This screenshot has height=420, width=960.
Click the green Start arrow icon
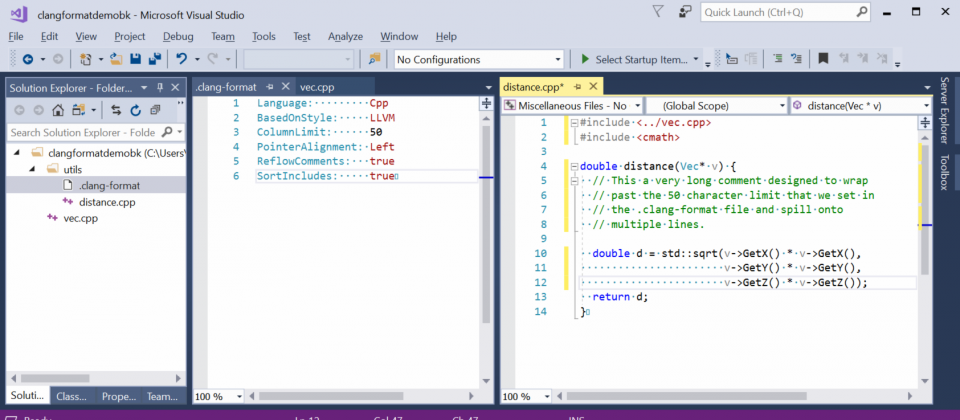tap(585, 59)
